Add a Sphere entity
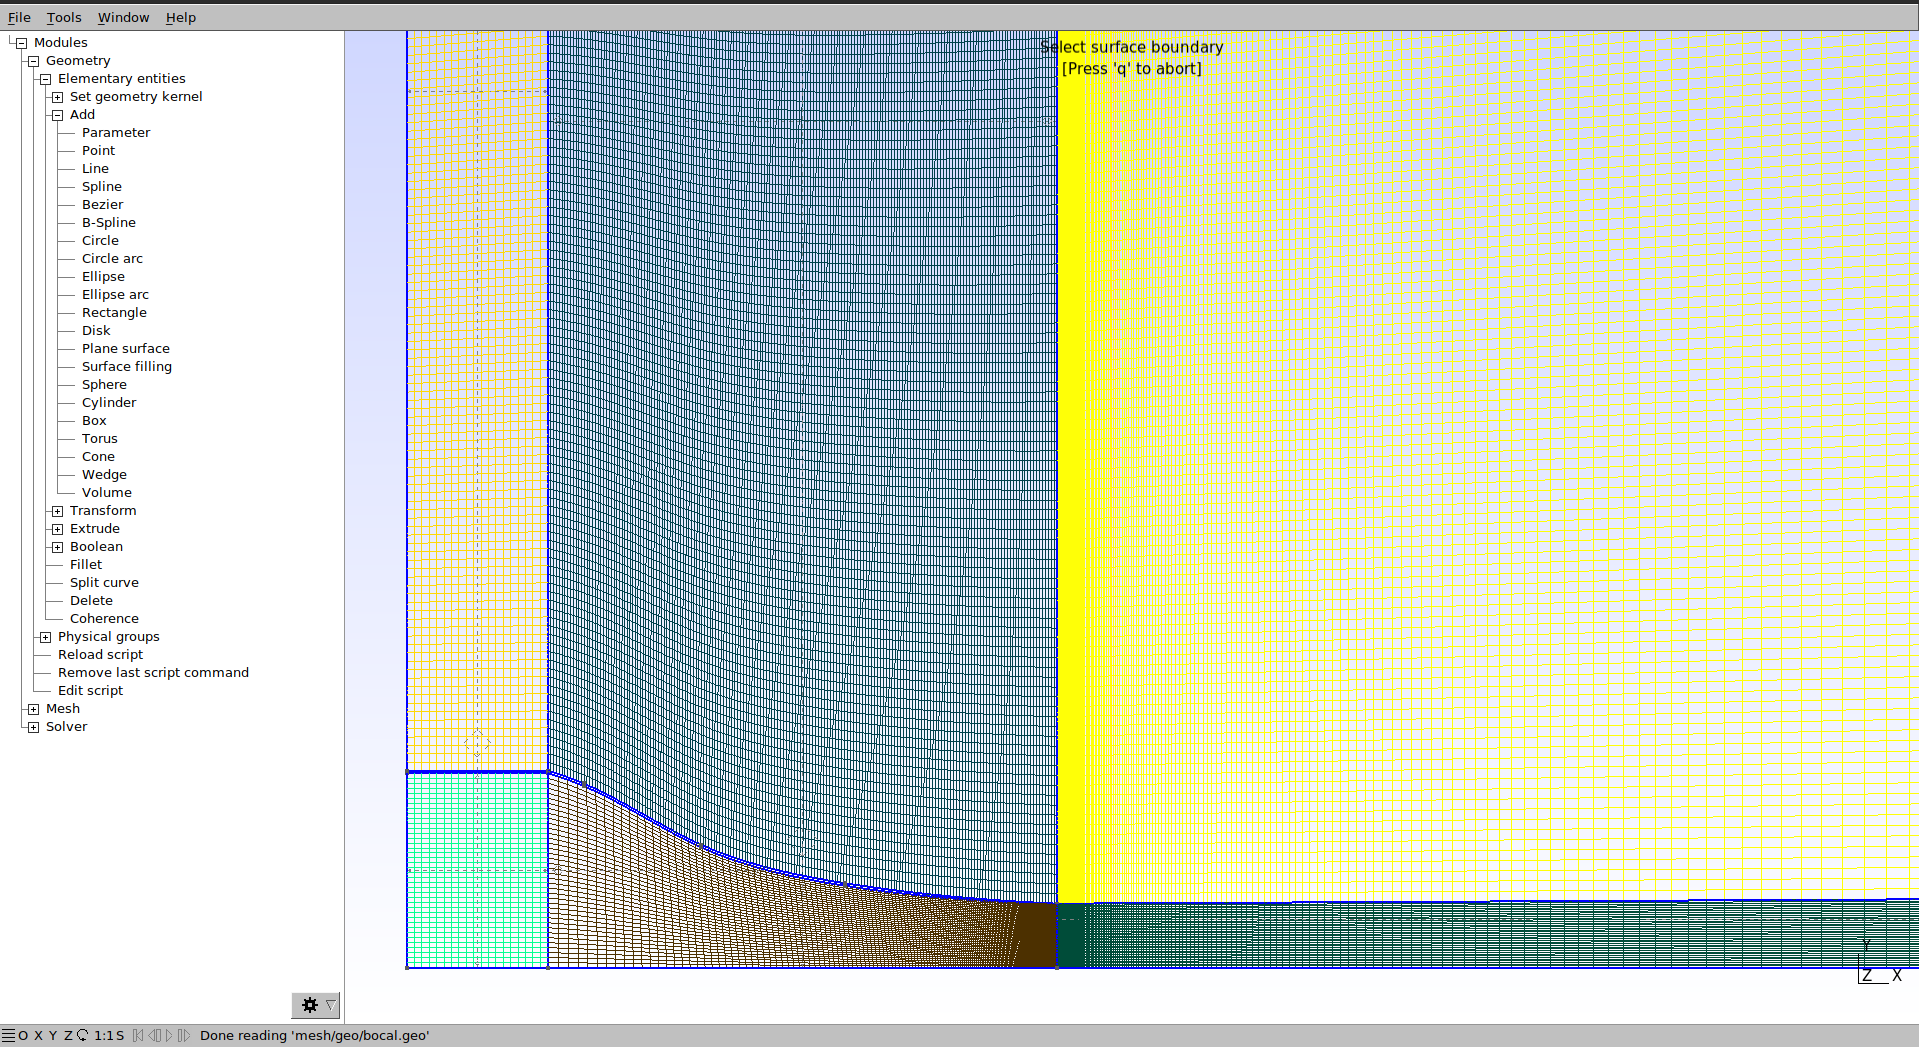This screenshot has height=1047, width=1919. pos(104,384)
